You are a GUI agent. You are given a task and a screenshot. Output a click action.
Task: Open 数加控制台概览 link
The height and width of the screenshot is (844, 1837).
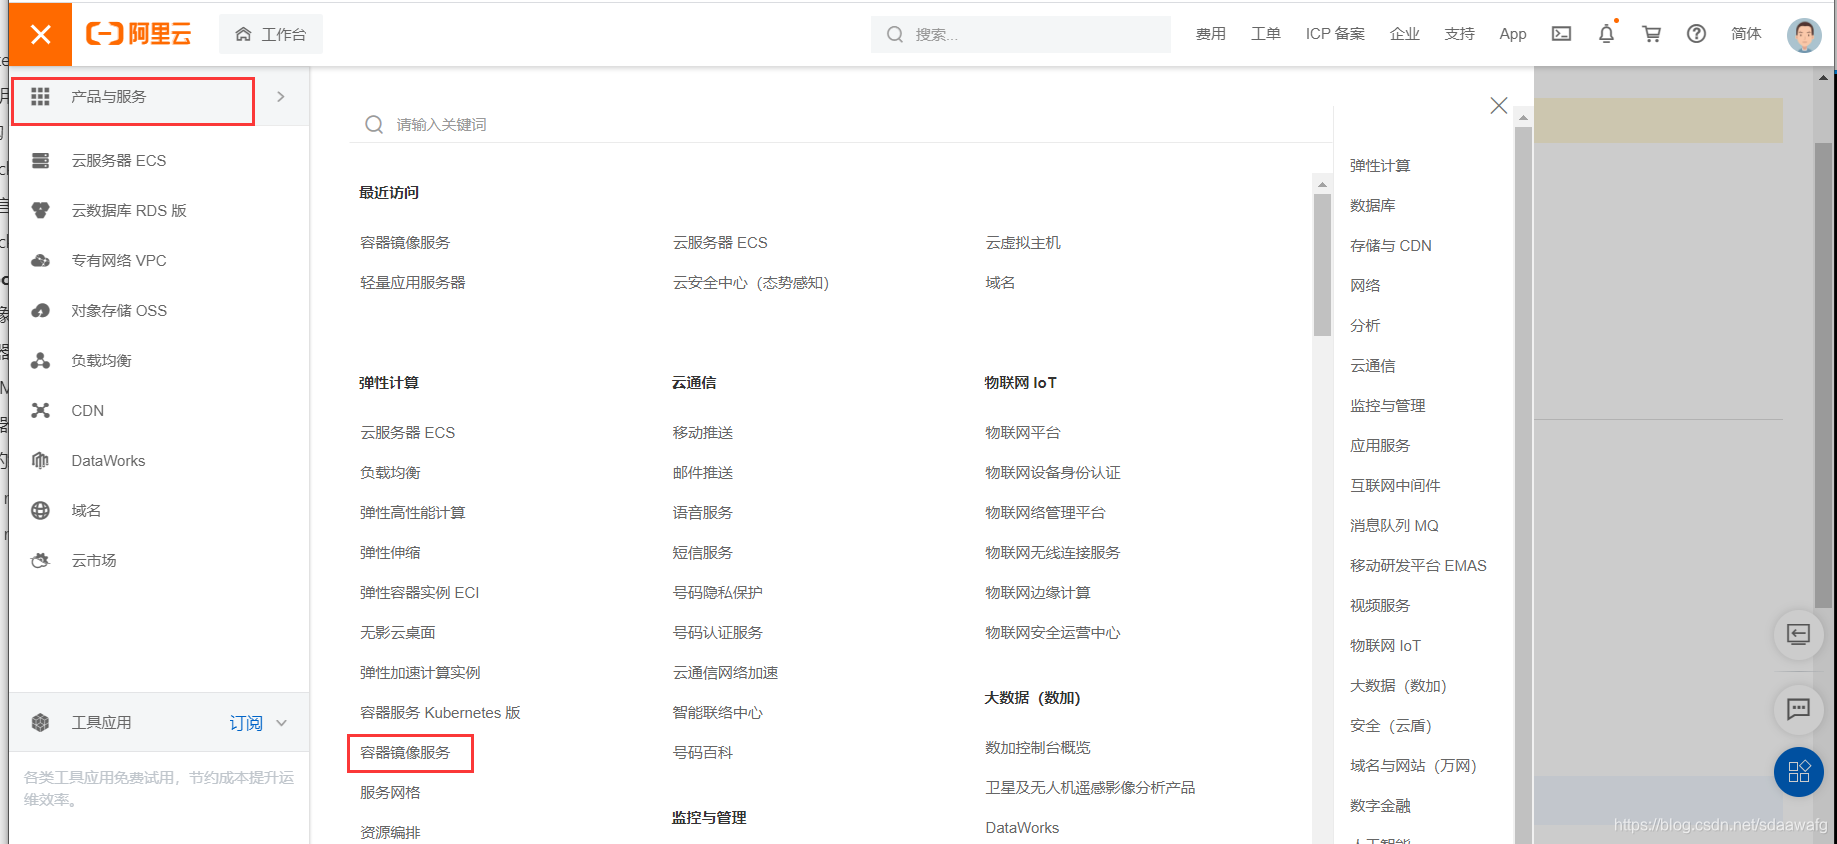1038,747
